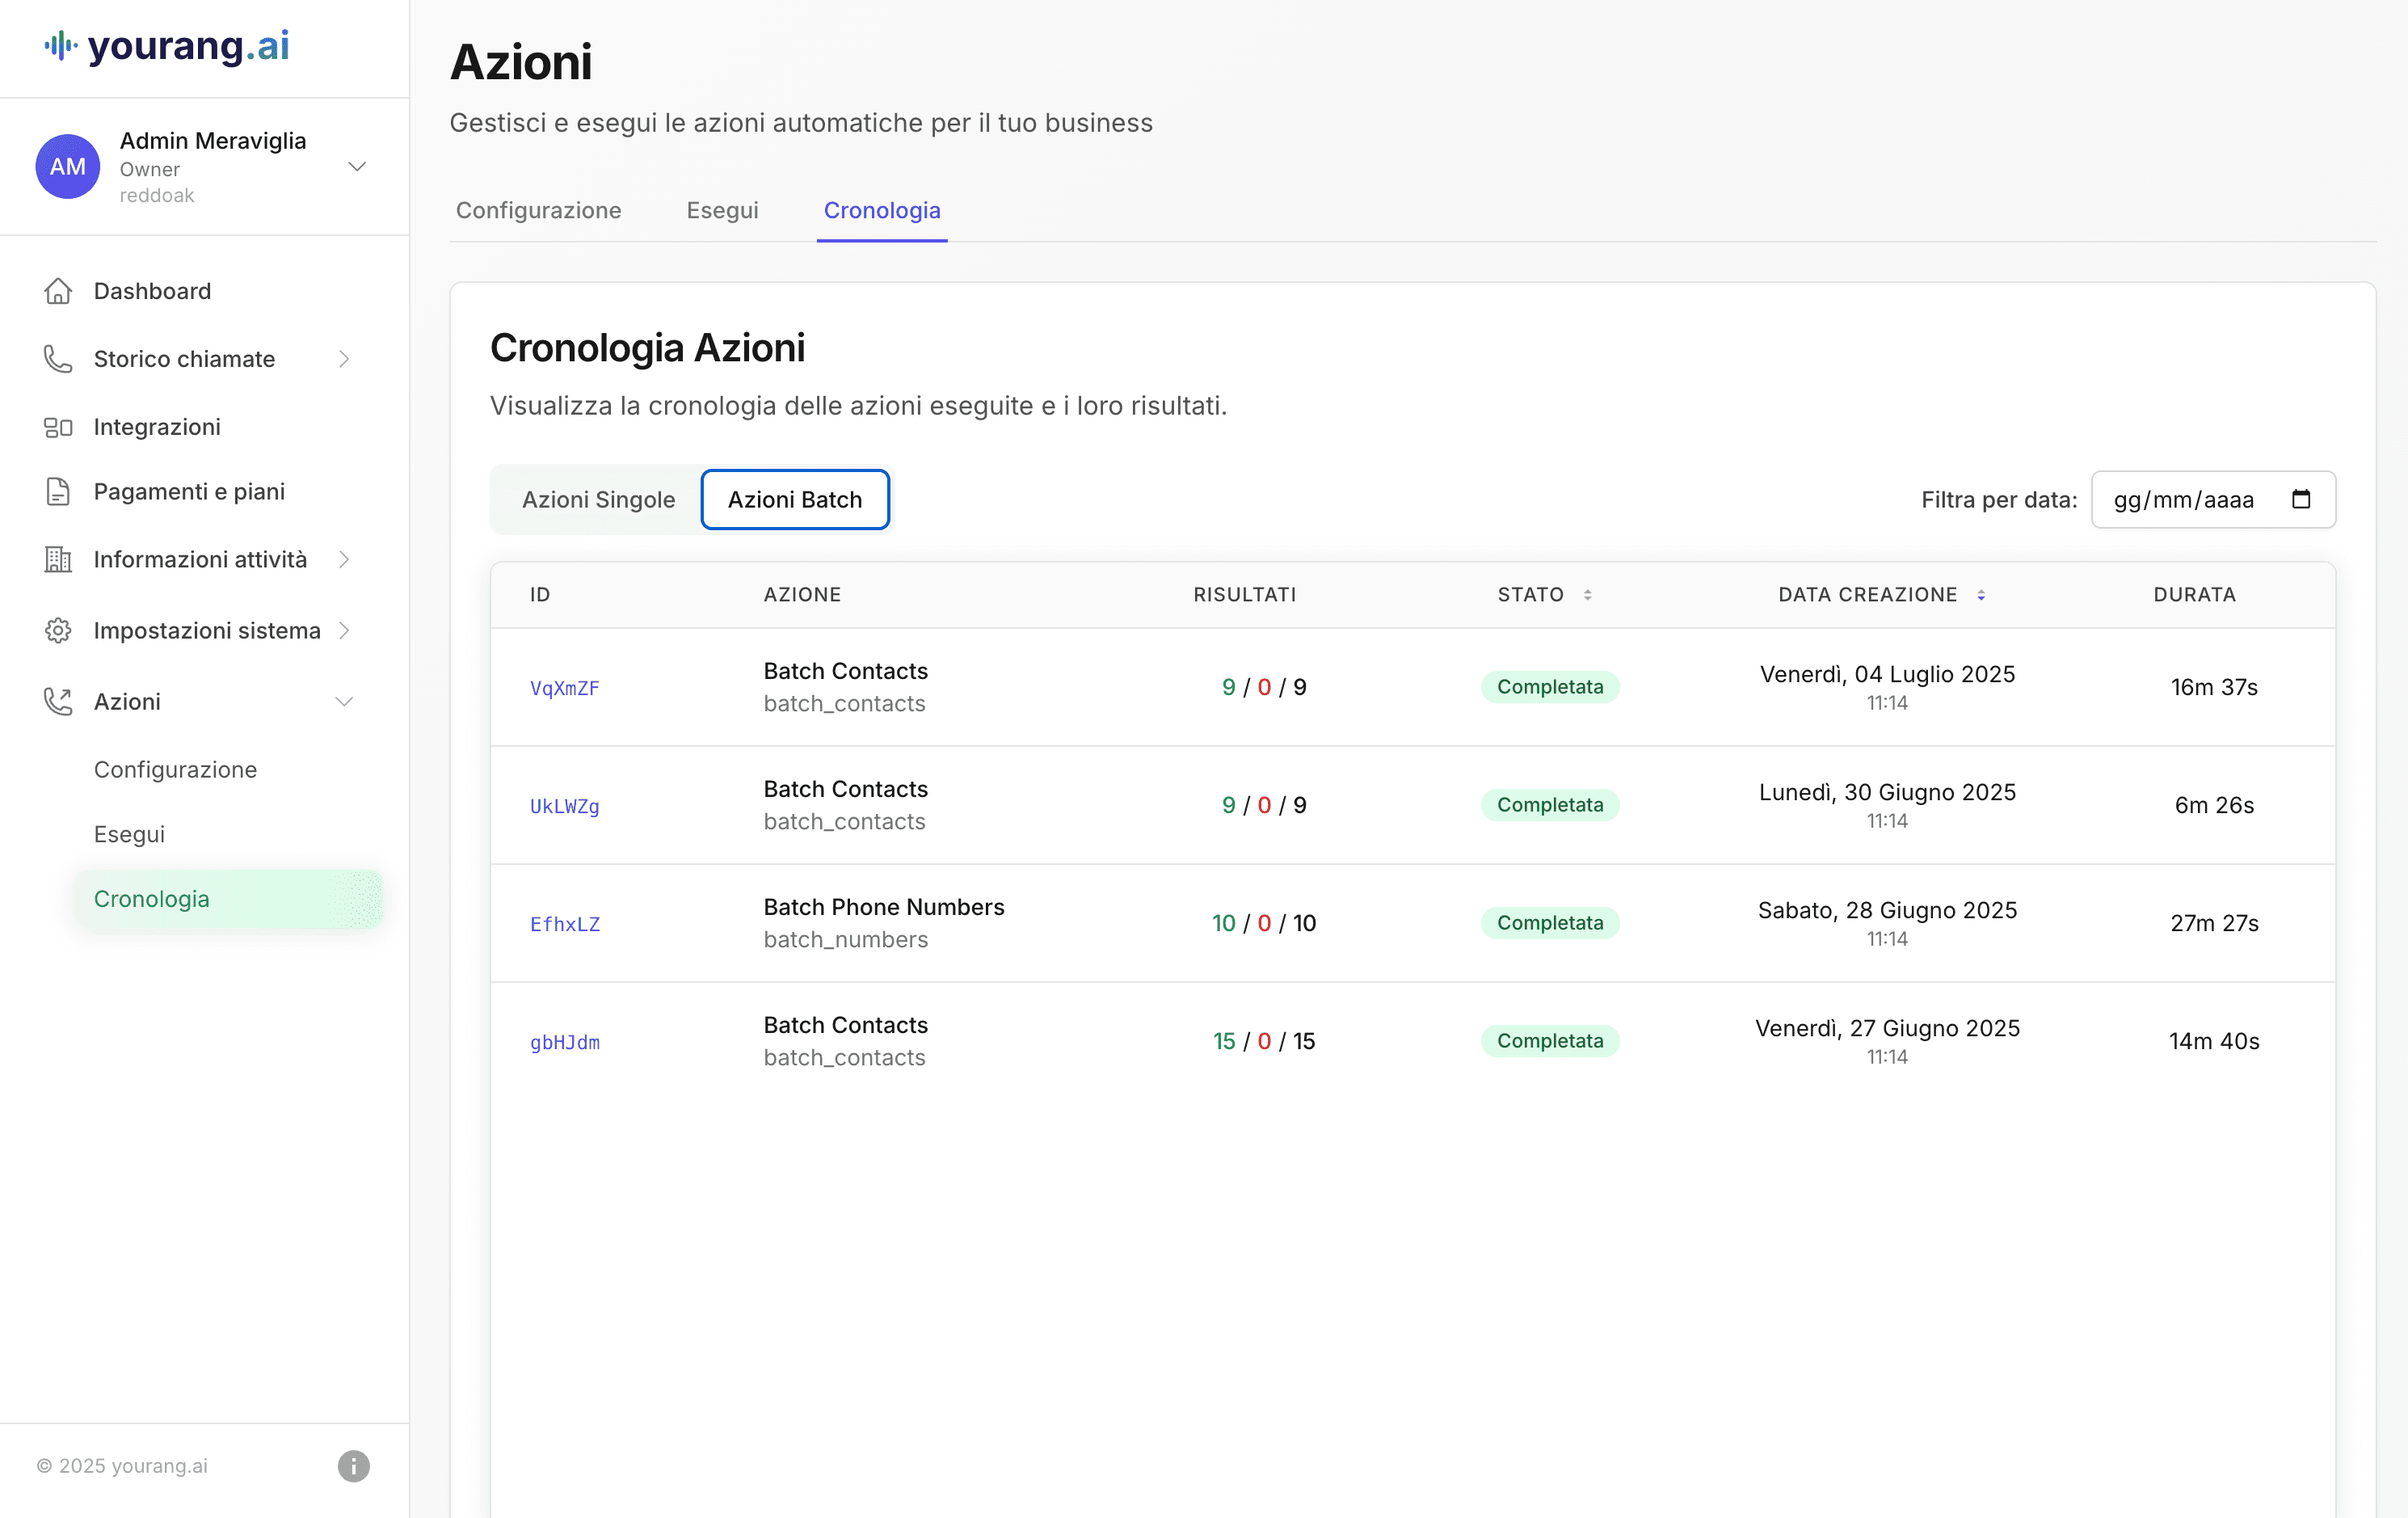Image resolution: width=2408 pixels, height=1518 pixels.
Task: Expand the Admin Meraviglia account dropdown
Action: click(x=357, y=166)
